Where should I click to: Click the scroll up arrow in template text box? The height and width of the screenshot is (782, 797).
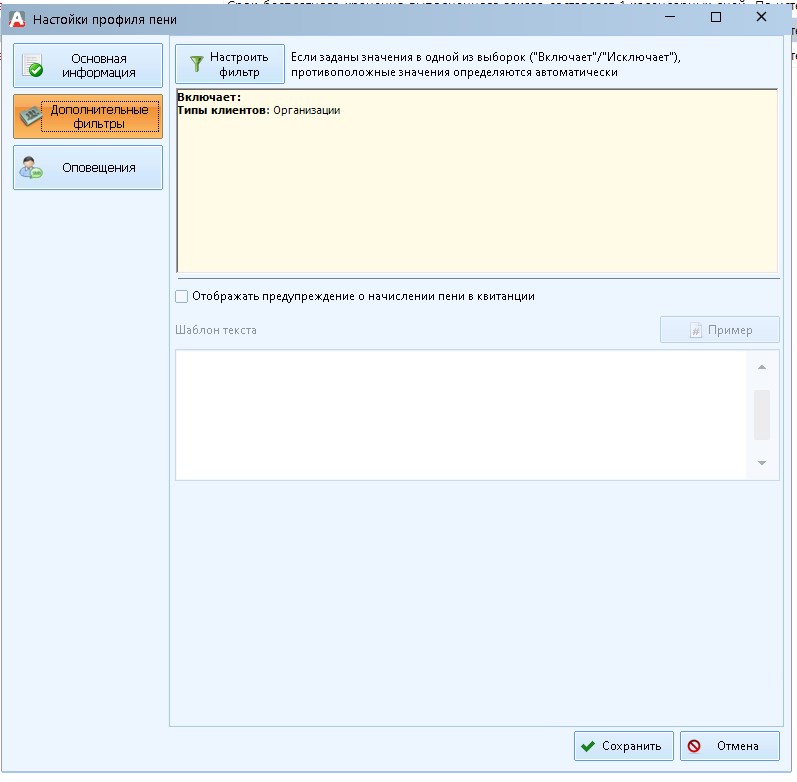762,366
